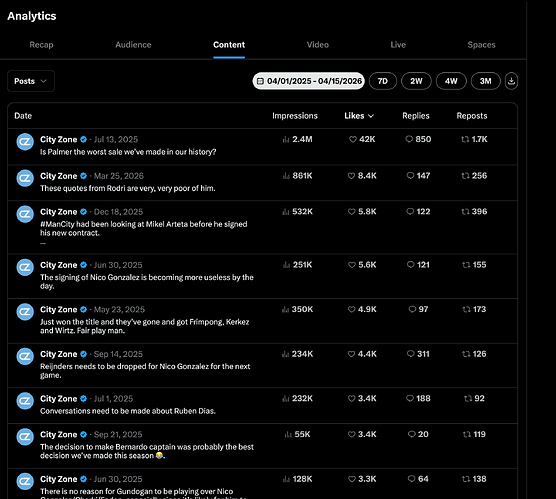This screenshot has width=556, height=499.
Task: Click repost icon next to 1.7K
Action: coord(465,139)
